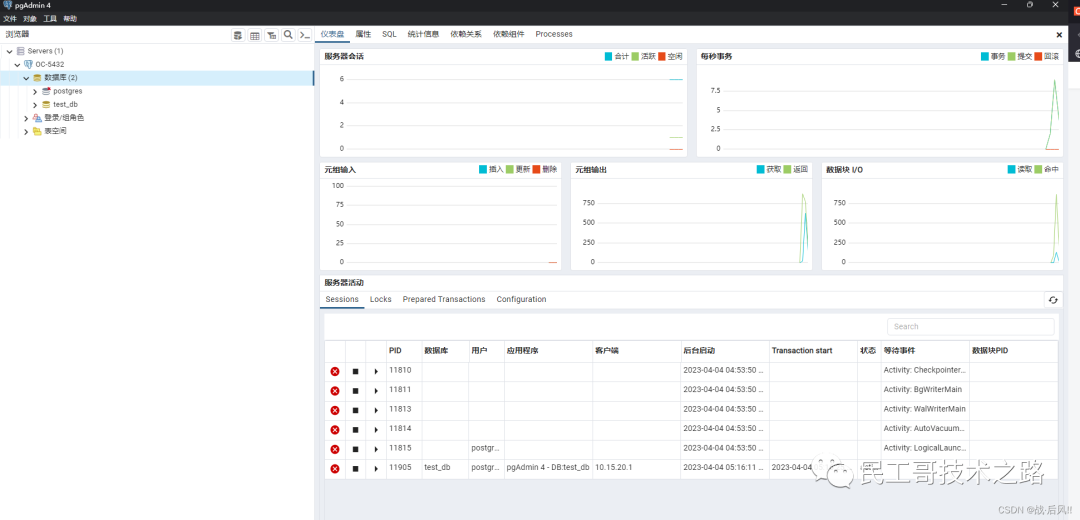Select the 'pgAdmin 4 - DB:test_db' cell

click(548, 467)
